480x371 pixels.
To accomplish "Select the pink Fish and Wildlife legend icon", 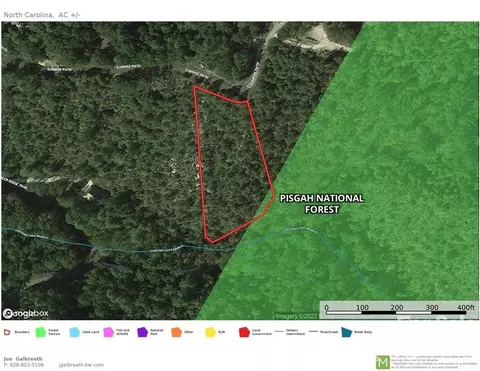I will (x=109, y=332).
